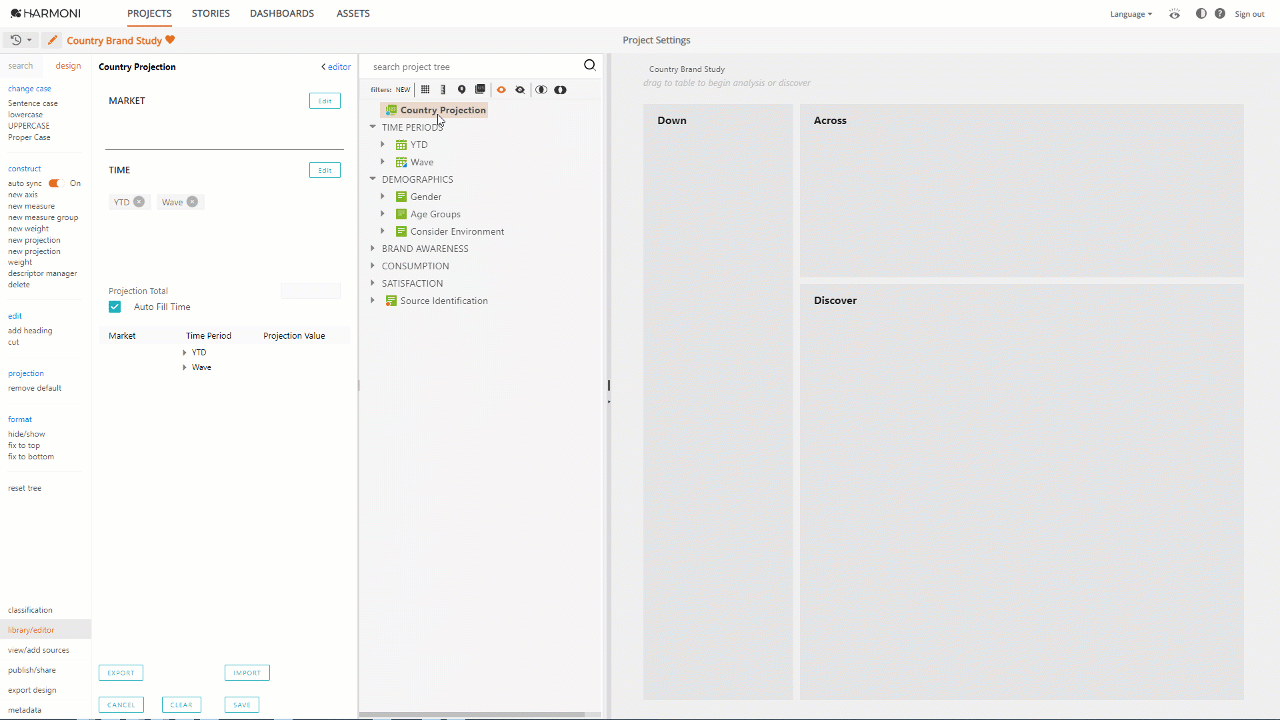
Task: Remove the YTD tag with its x icon
Action: point(139,202)
